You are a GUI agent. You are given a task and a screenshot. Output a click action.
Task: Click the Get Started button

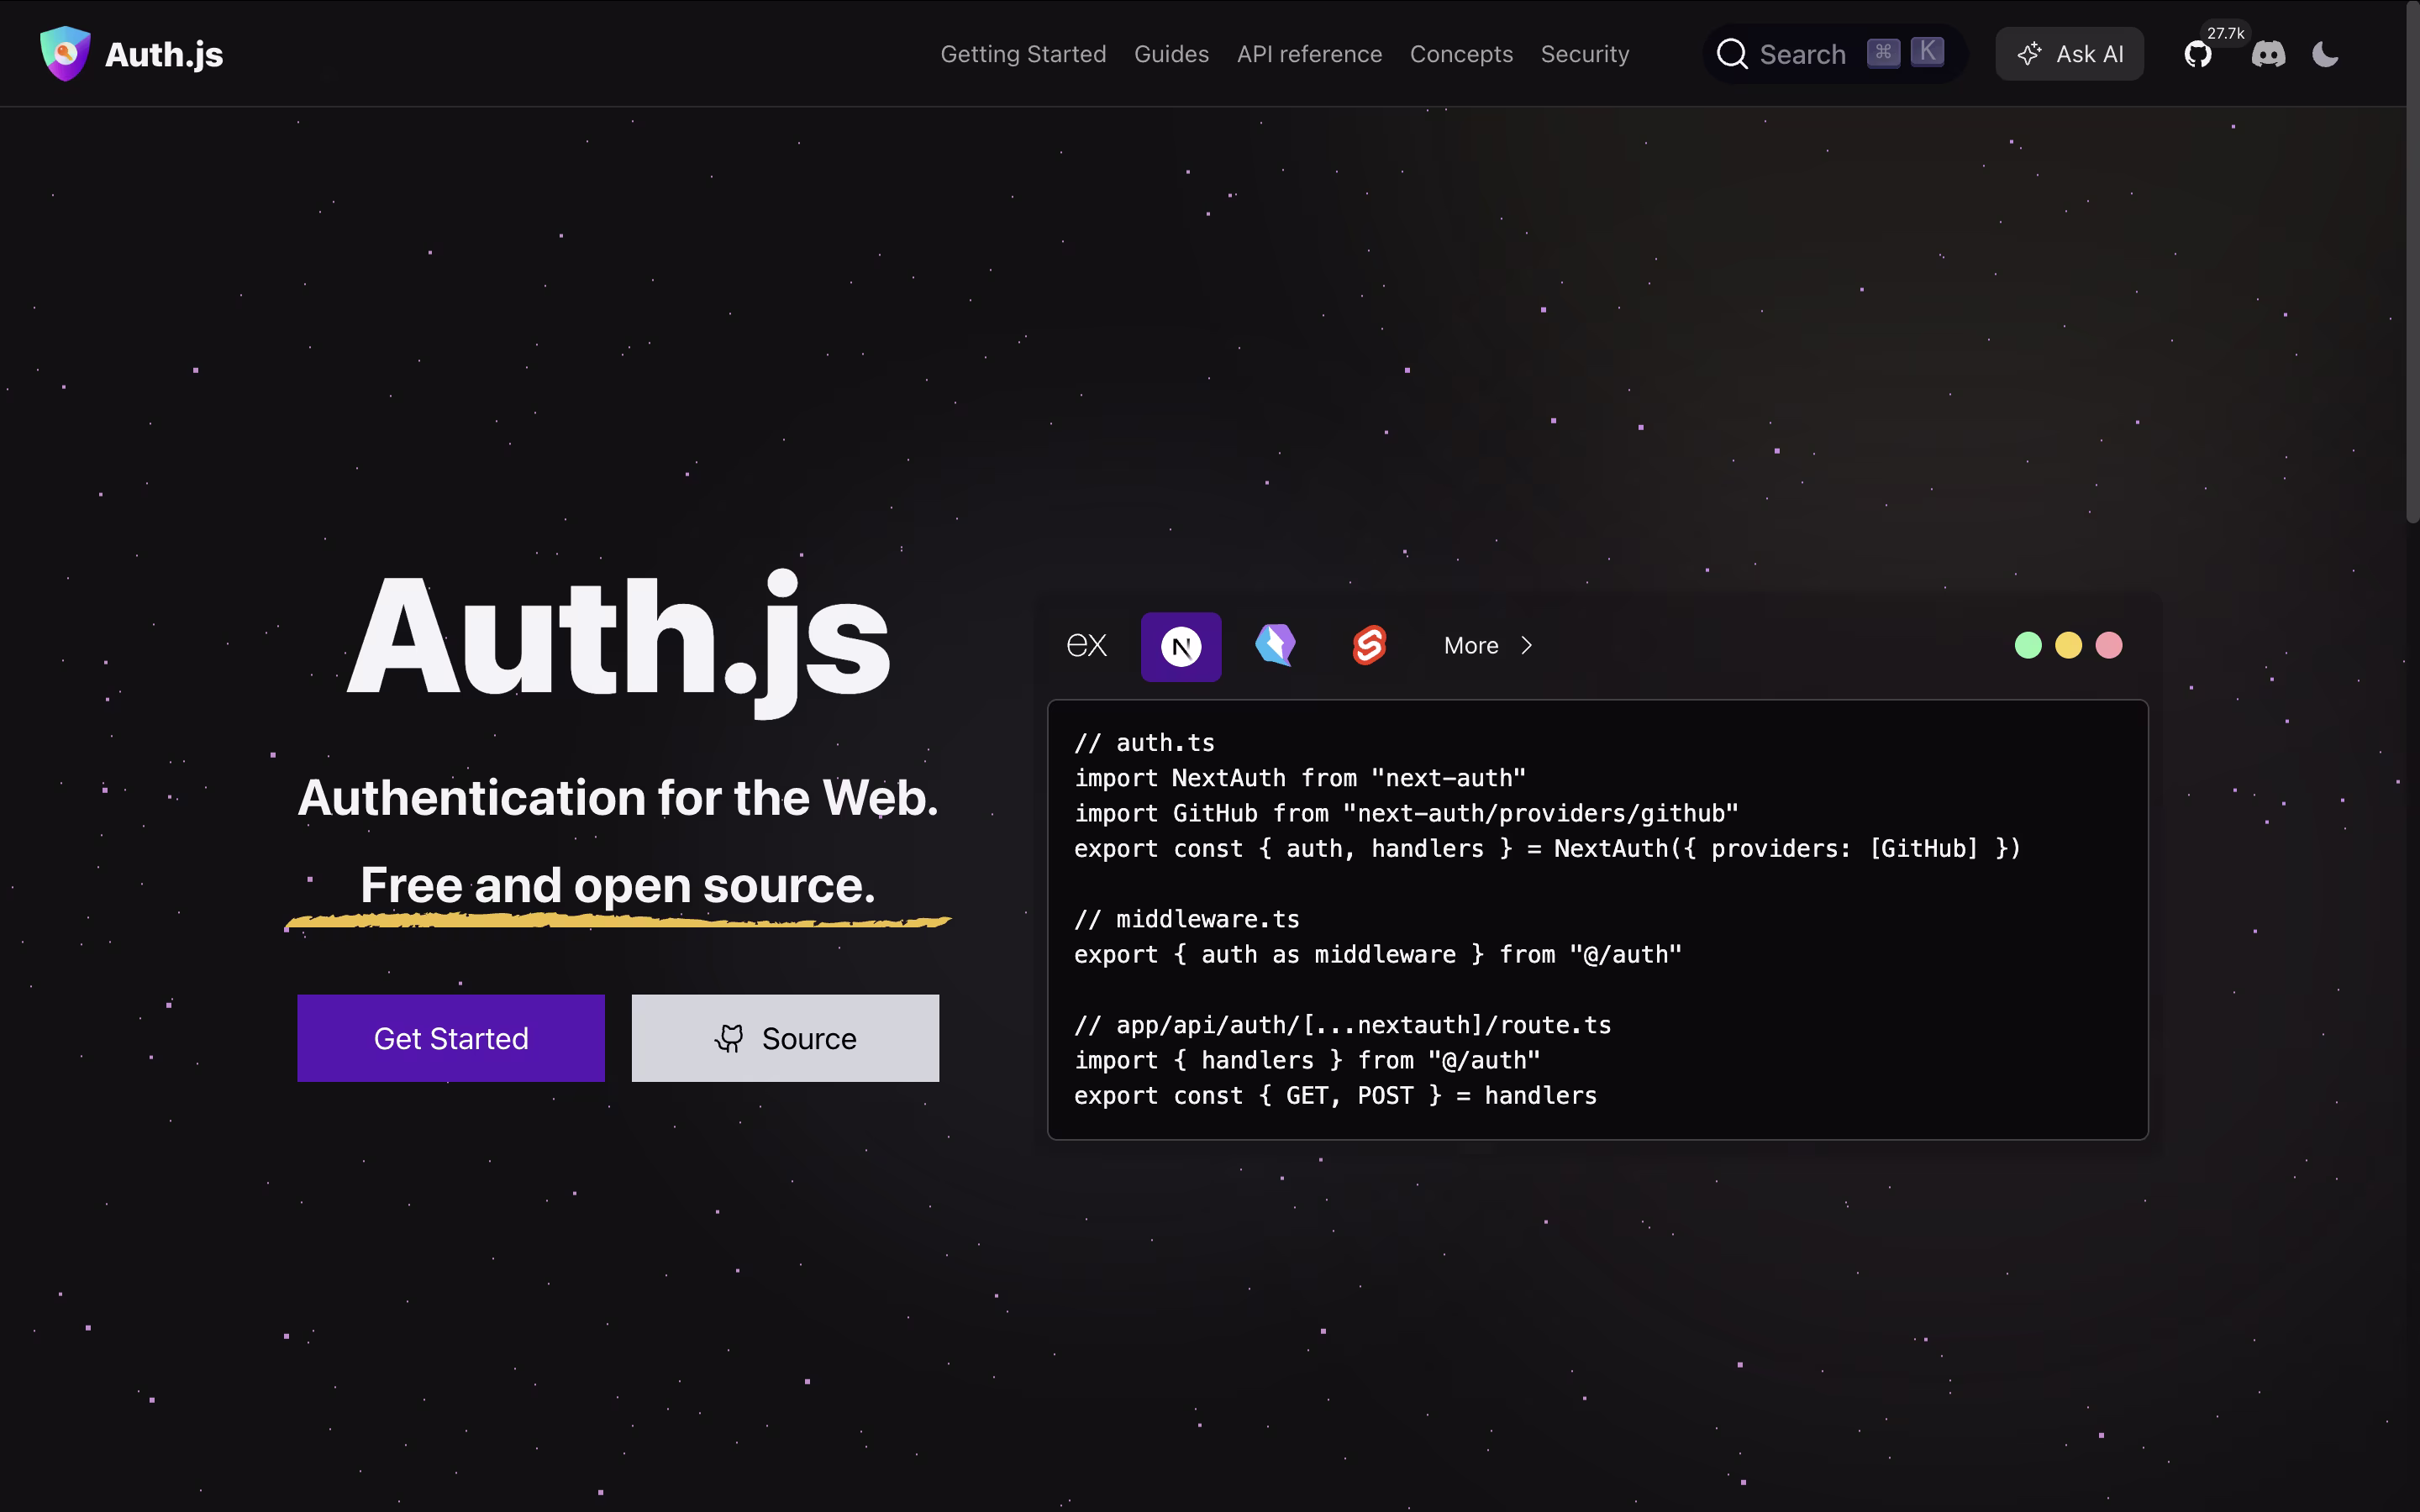(451, 1038)
